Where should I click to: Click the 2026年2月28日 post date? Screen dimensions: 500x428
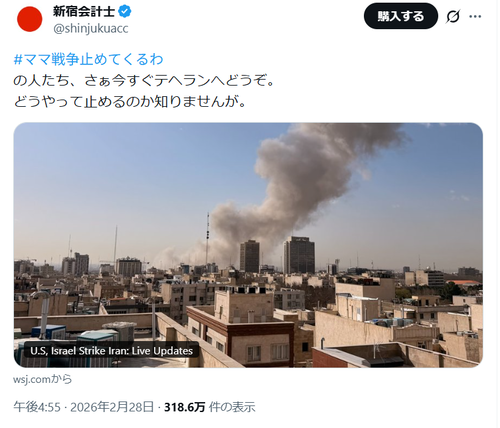(x=112, y=407)
